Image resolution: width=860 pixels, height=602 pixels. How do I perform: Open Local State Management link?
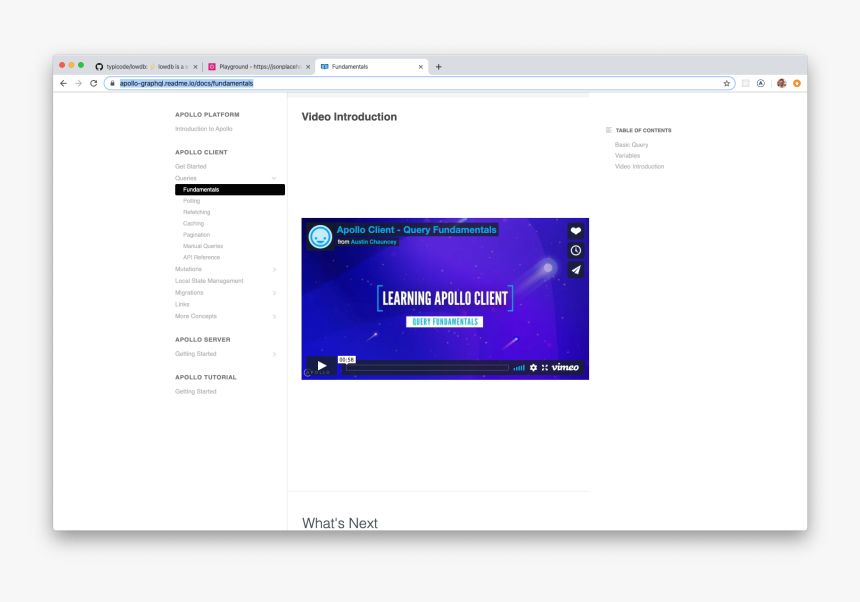coord(209,281)
